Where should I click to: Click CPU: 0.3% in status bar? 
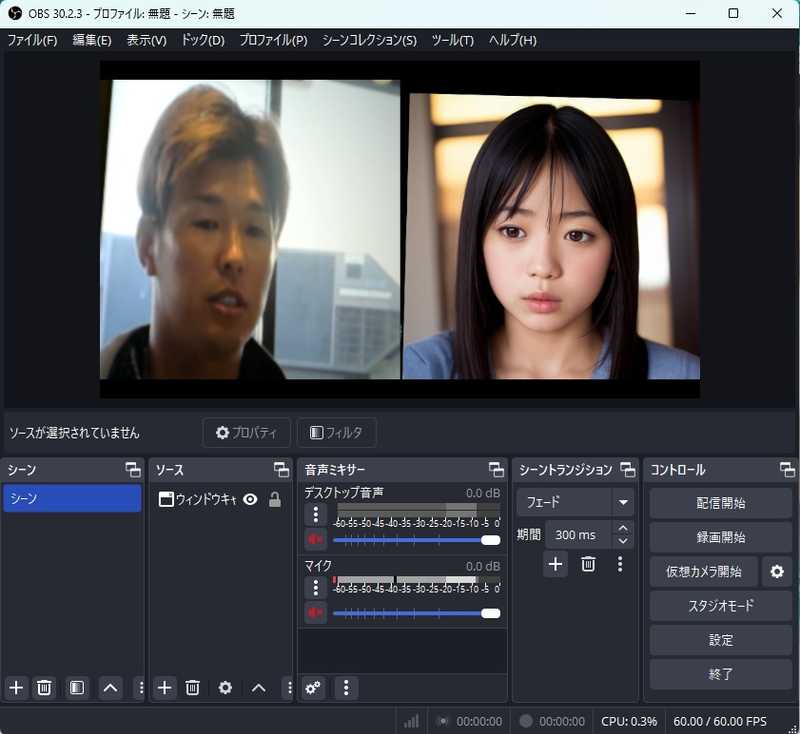629,721
